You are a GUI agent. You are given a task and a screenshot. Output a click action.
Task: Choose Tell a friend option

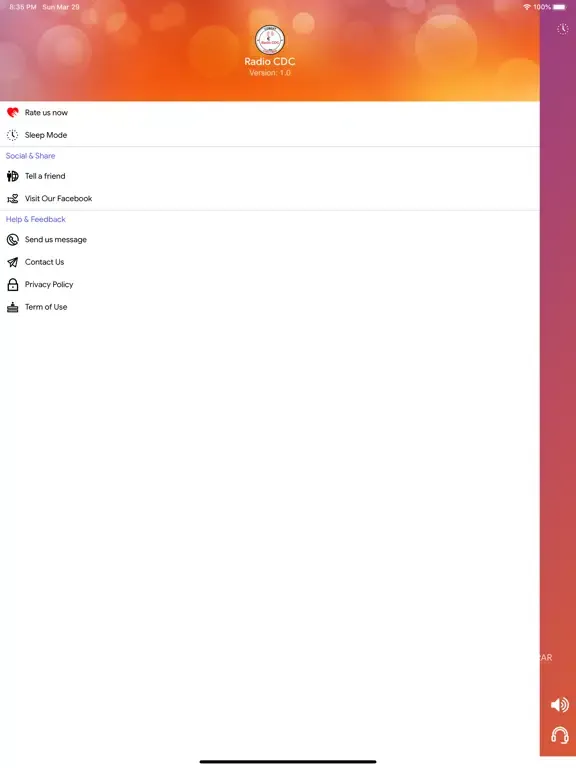(270, 176)
